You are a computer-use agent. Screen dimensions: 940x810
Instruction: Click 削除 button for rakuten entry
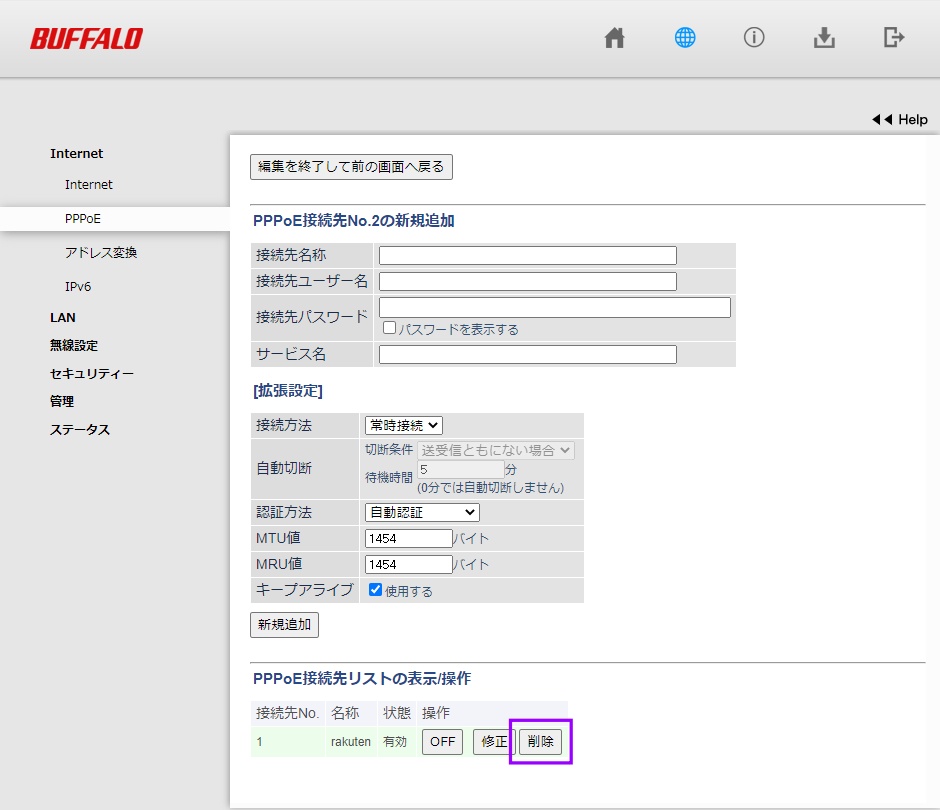click(x=541, y=742)
